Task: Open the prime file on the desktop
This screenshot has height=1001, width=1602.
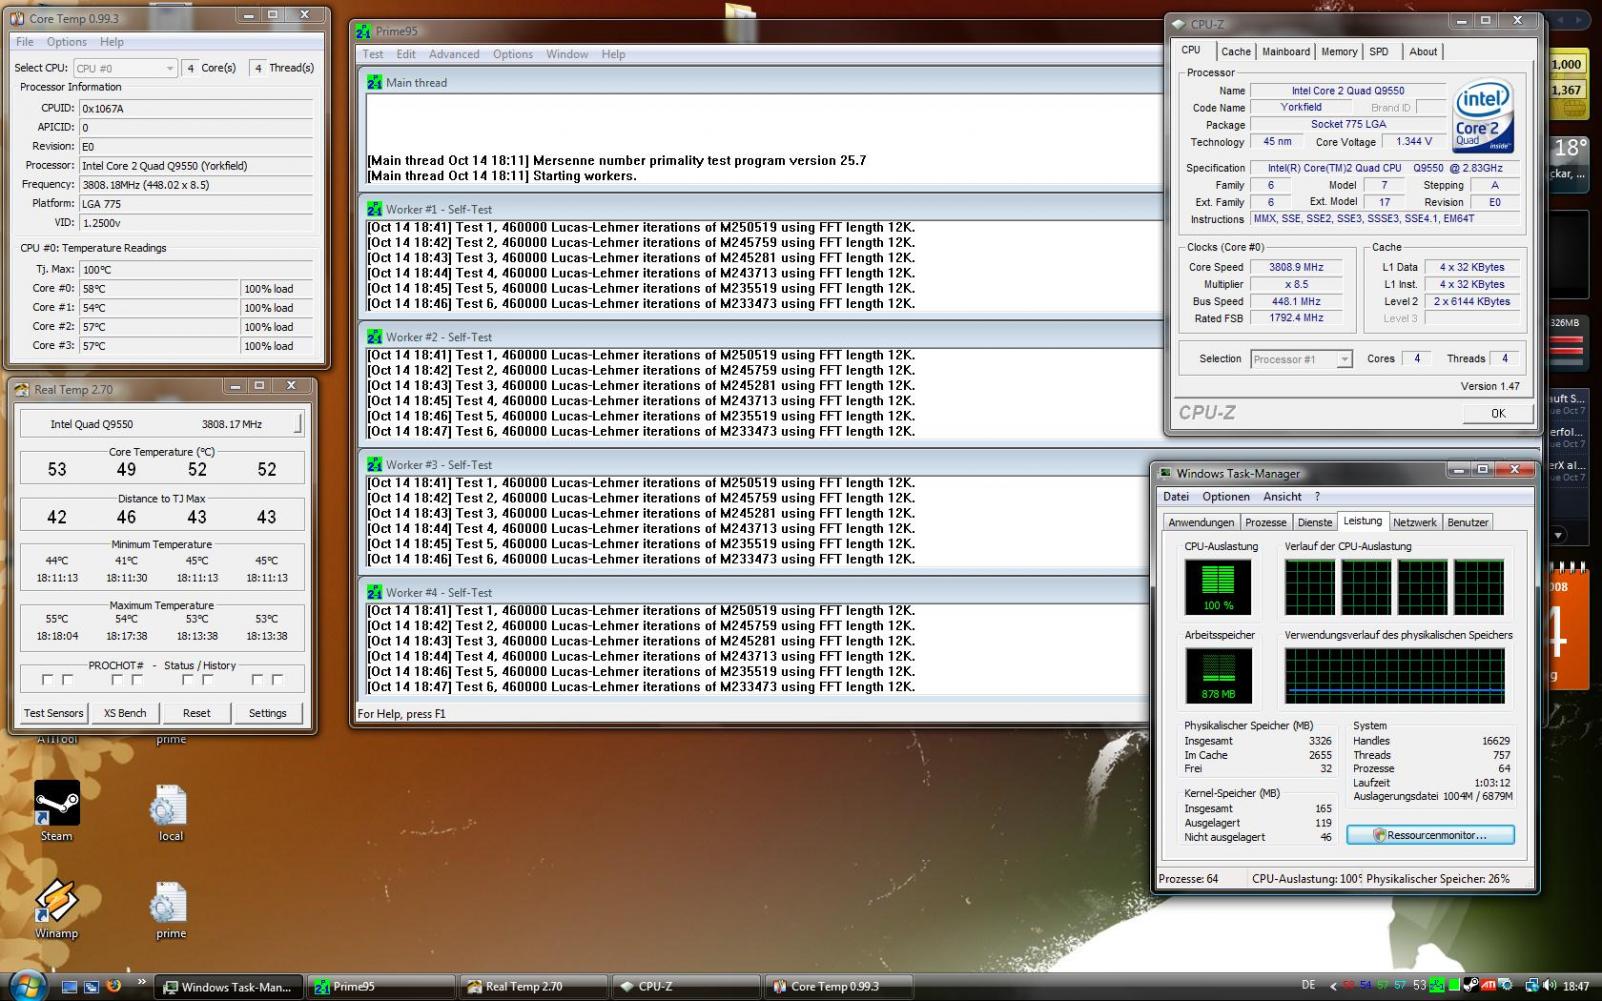Action: (x=170, y=908)
